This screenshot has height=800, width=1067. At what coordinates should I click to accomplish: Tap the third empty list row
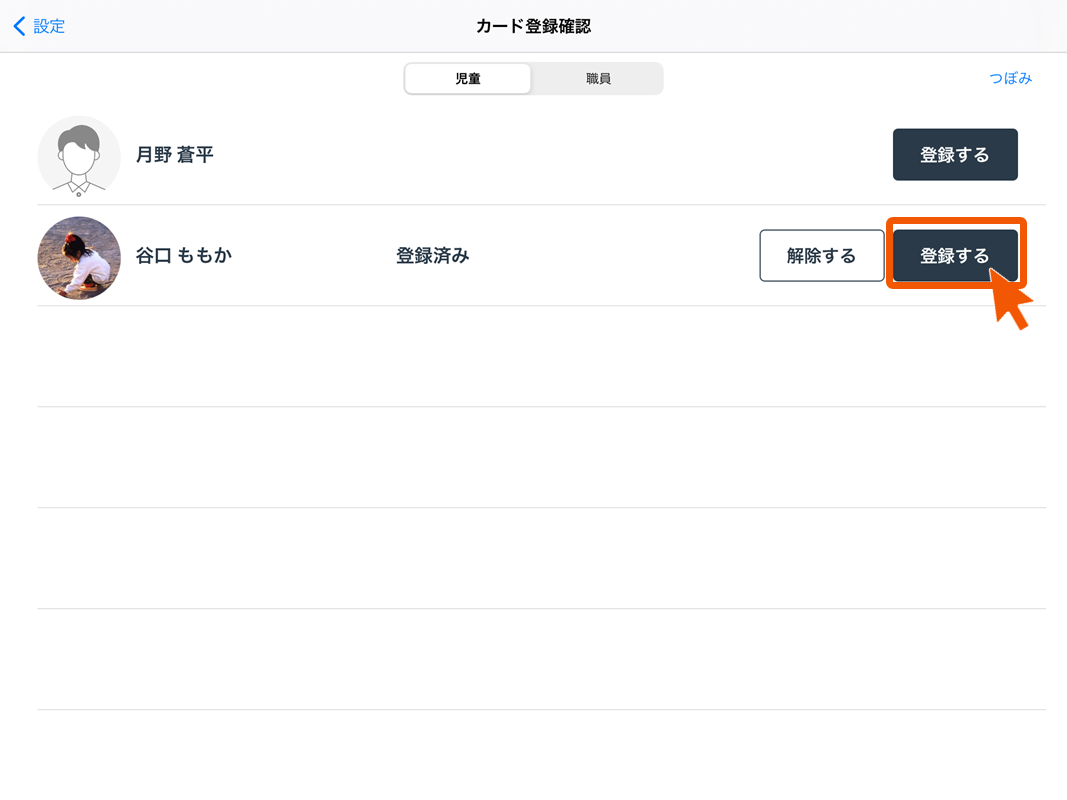(x=541, y=559)
